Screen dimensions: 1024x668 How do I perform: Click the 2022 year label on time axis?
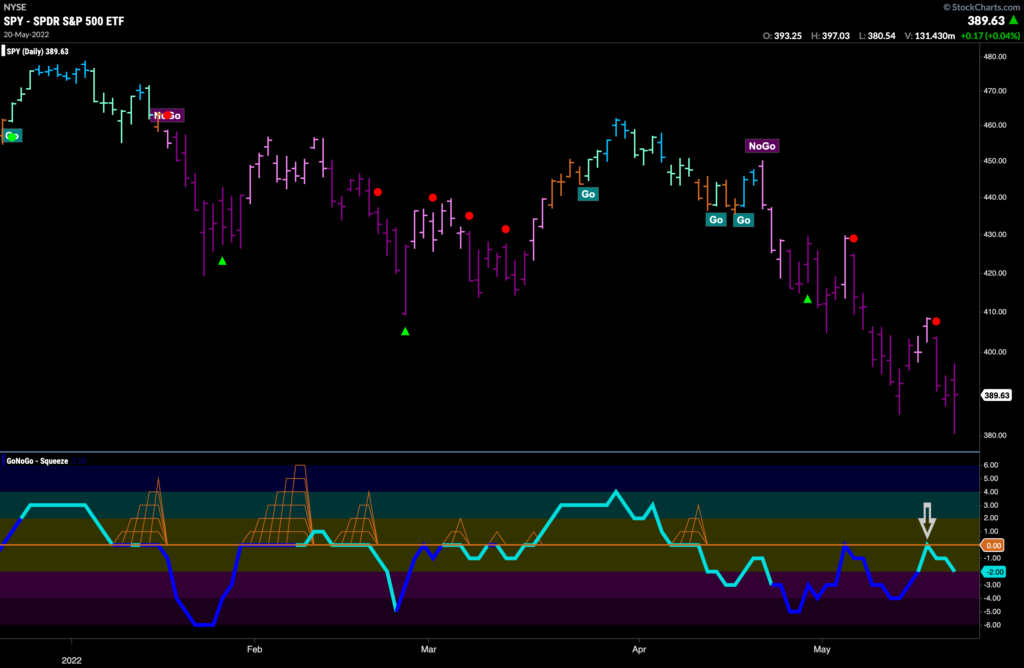coord(71,660)
